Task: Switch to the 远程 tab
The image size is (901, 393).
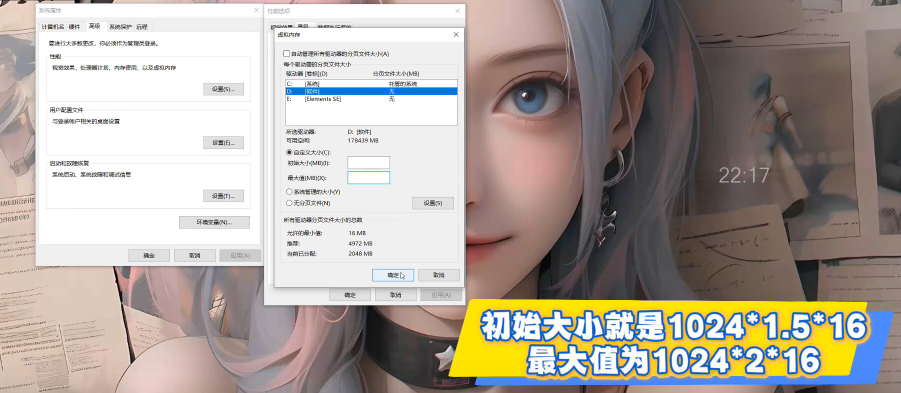Action: (x=143, y=26)
